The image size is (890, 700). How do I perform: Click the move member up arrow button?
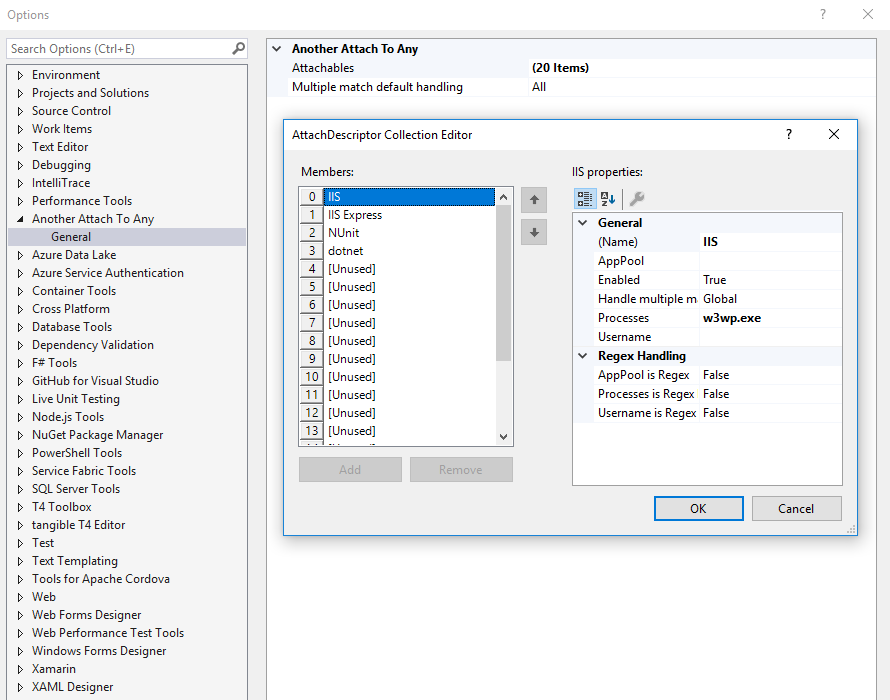tap(534, 200)
